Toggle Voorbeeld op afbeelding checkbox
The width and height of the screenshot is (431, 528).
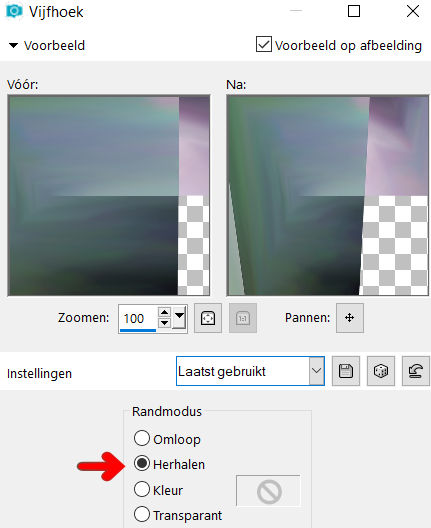264,44
